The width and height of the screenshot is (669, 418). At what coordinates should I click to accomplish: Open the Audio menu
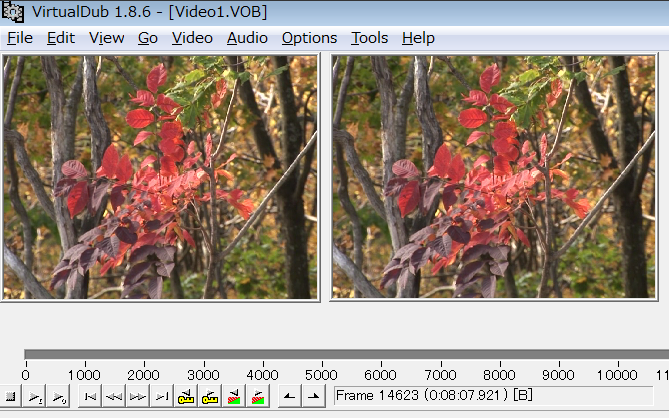click(x=247, y=38)
